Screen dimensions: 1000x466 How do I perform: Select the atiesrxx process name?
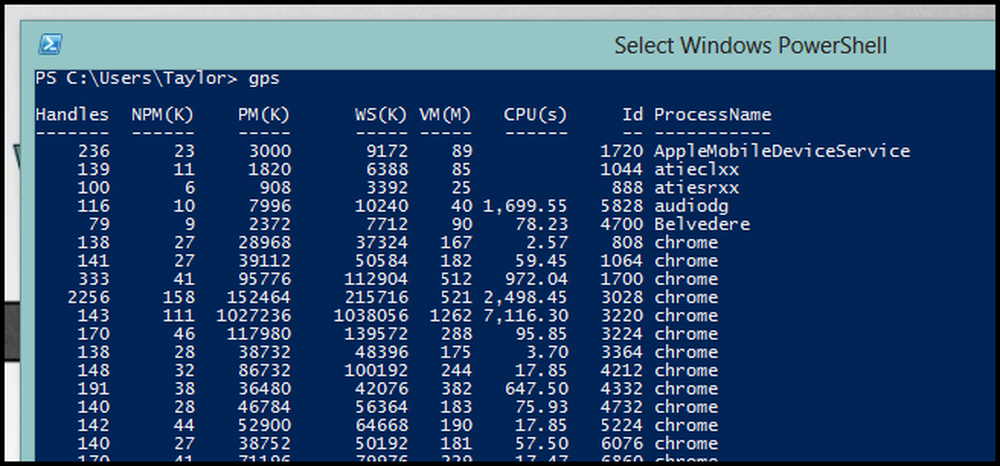click(696, 188)
